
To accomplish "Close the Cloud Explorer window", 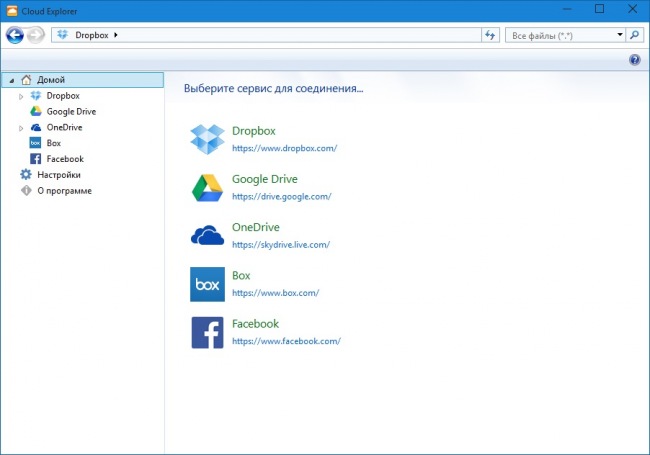I will tap(632, 9).
